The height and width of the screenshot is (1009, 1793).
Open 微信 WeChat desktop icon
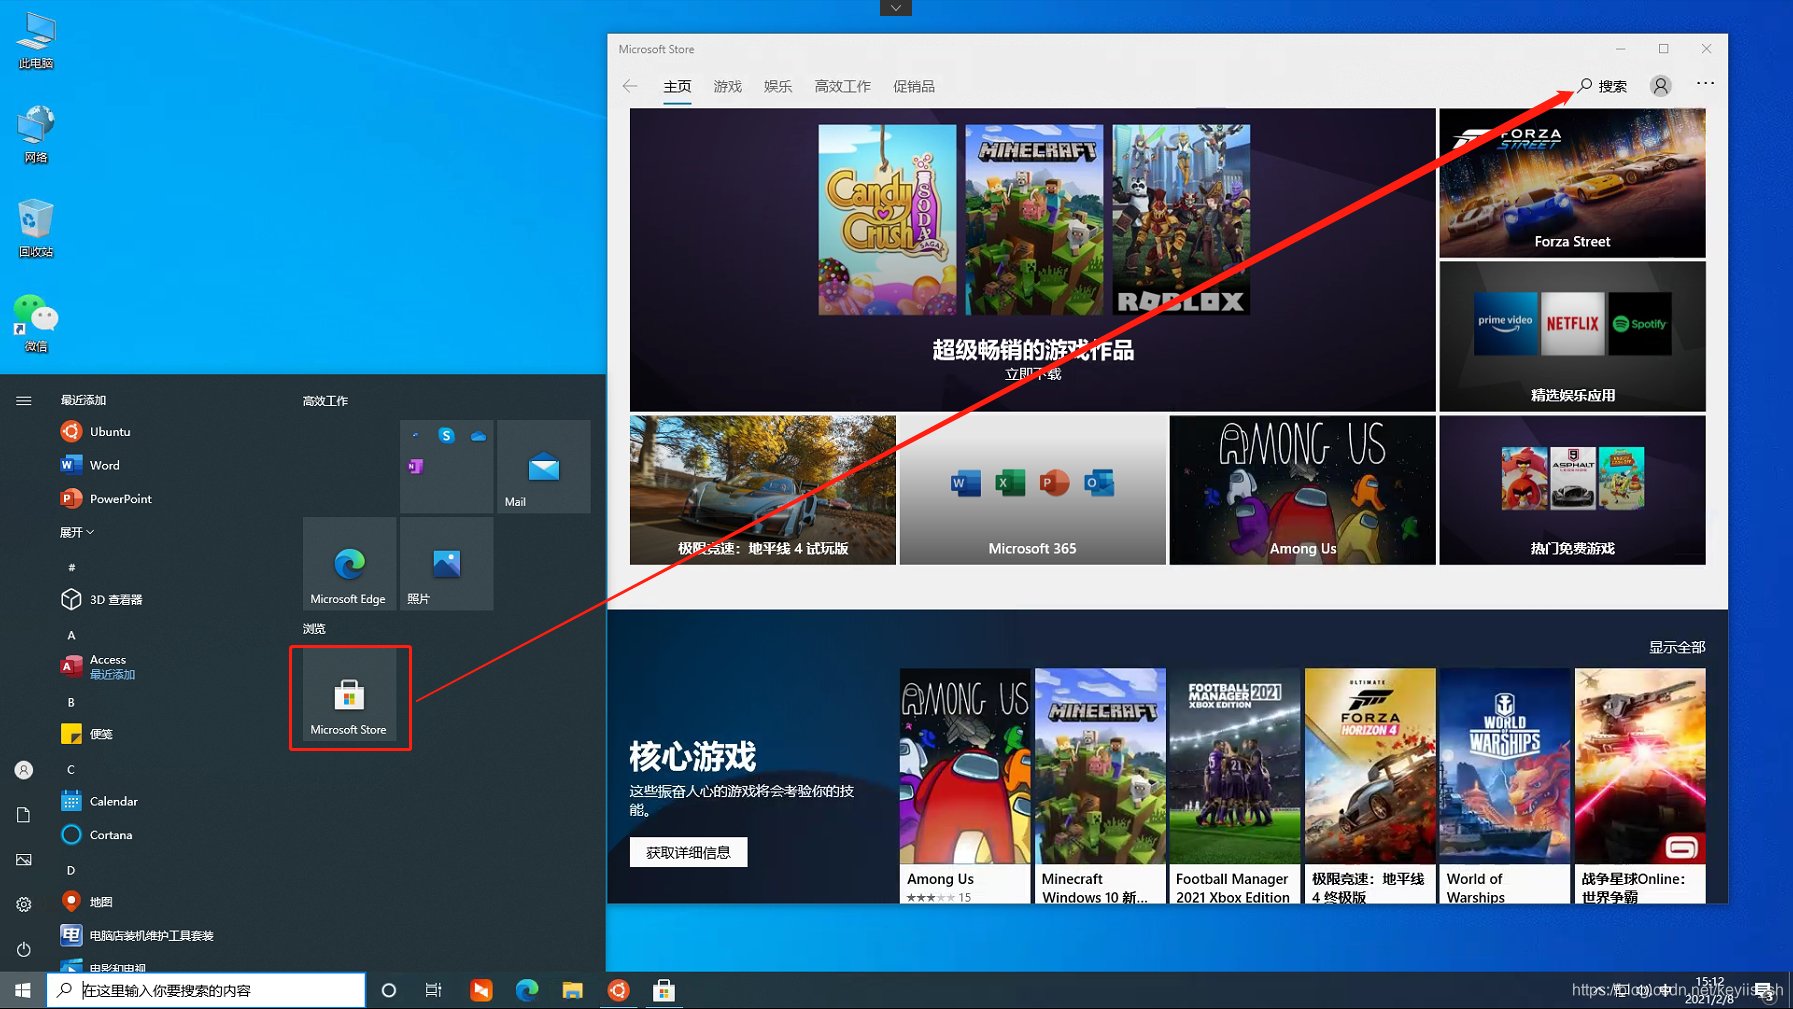(36, 324)
